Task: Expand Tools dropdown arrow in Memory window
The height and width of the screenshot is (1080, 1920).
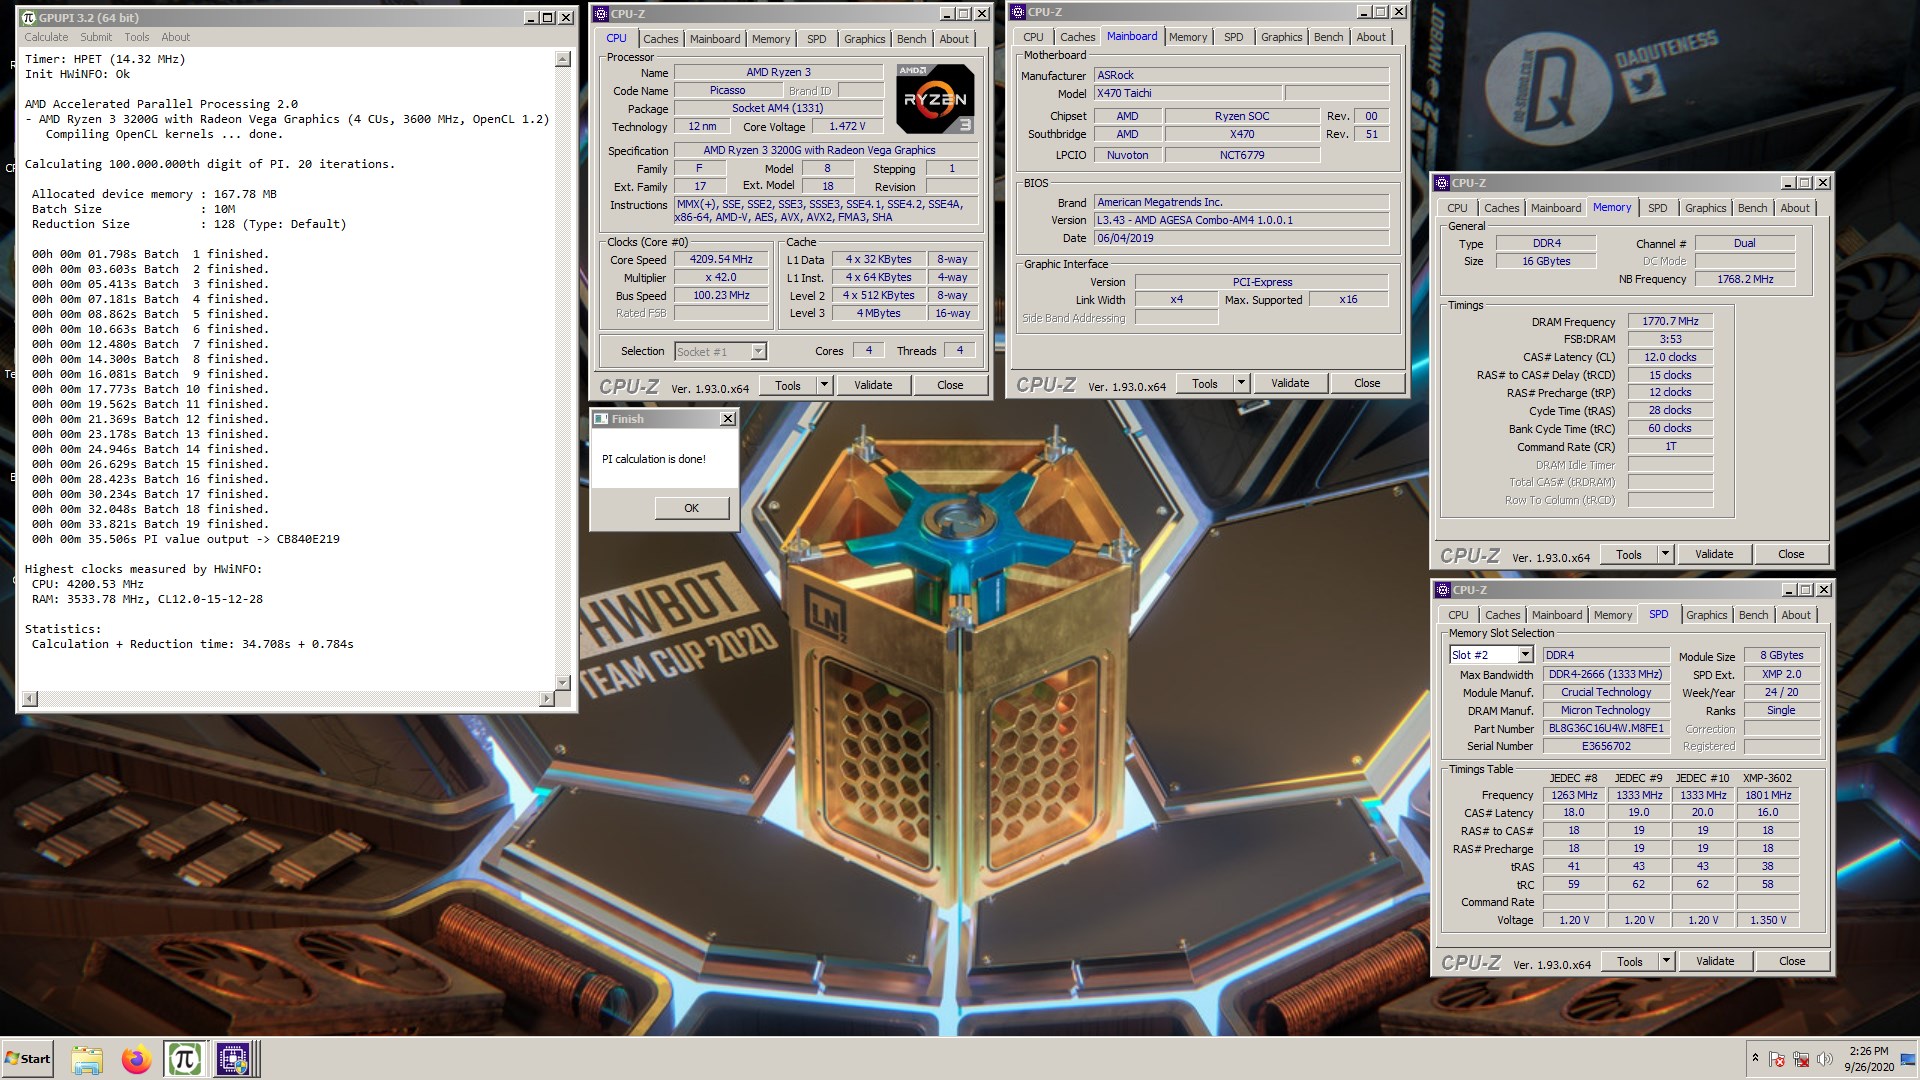Action: coord(1665,554)
